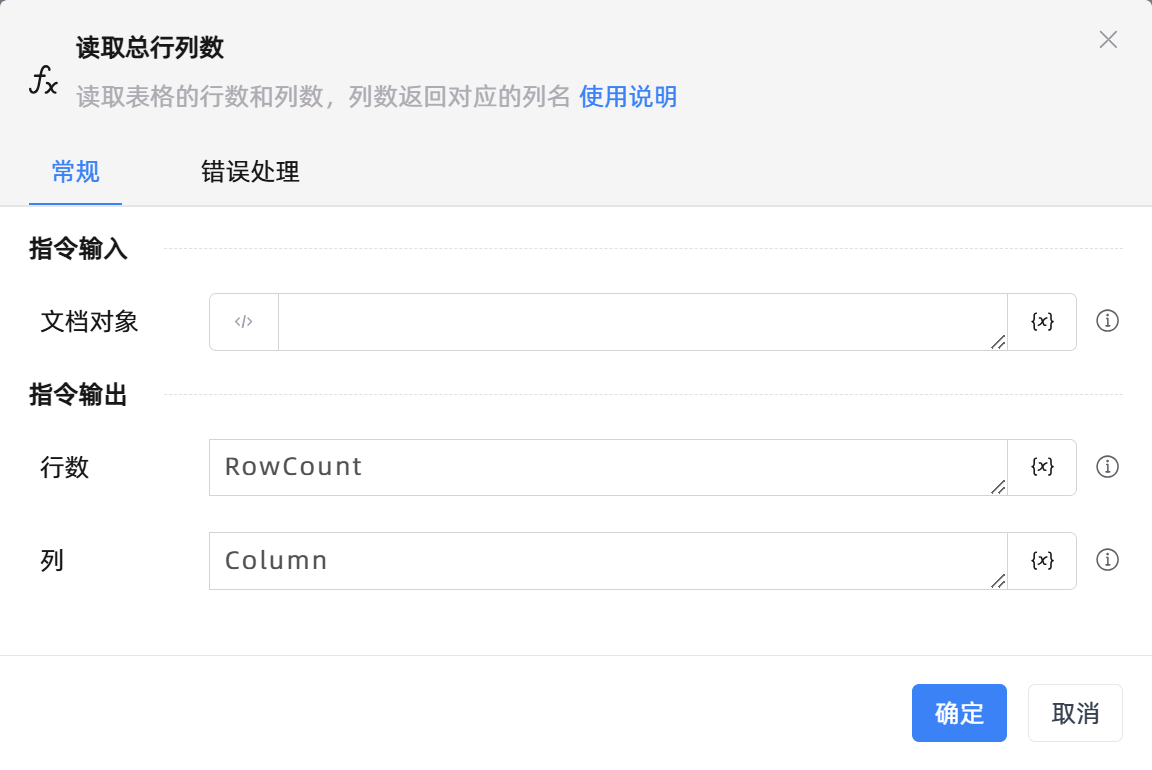
Task: Click resize handle of RowCount field
Action: 997,487
